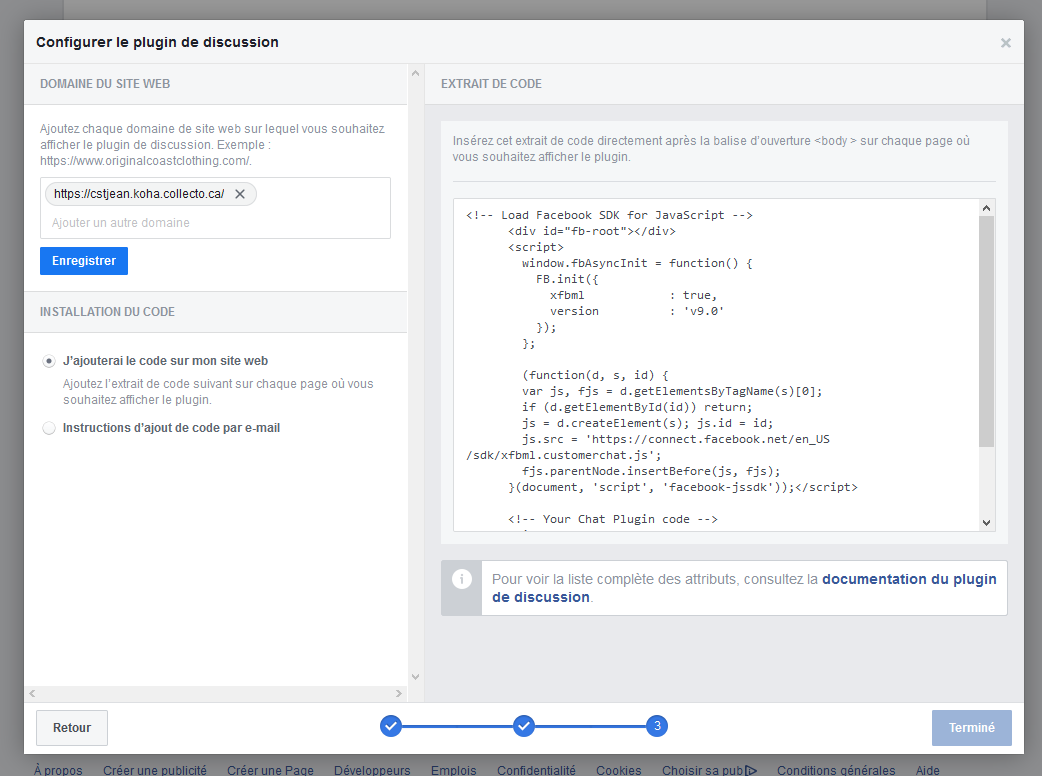Image resolution: width=1042 pixels, height=776 pixels.
Task: Click the left panel horizontal scroll-left arrow
Action: pyautogui.click(x=32, y=693)
